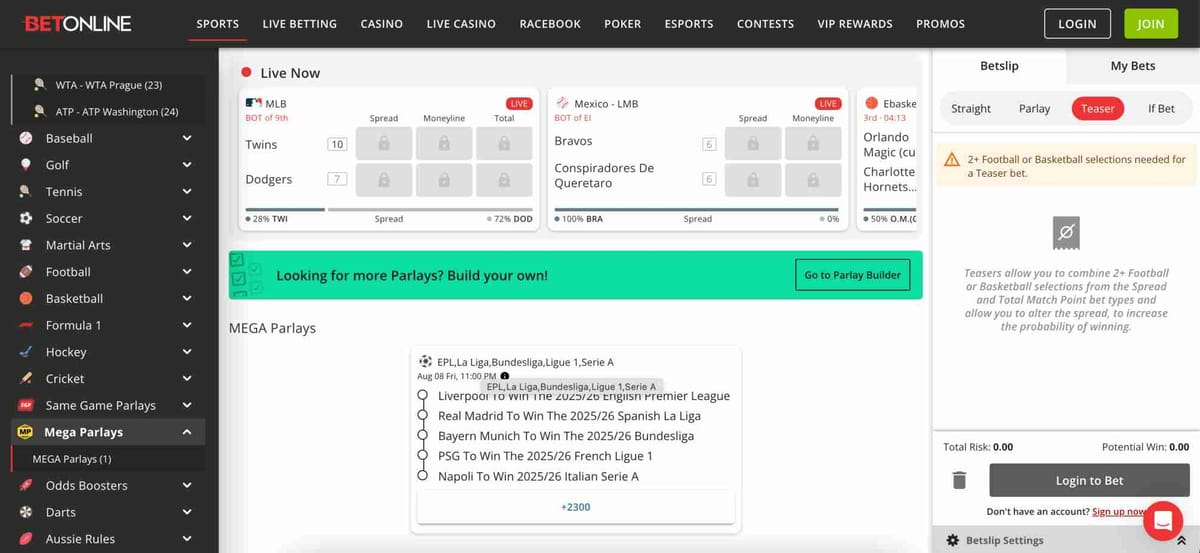This screenshot has width=1200, height=553.
Task: Expand the Baseball sports category
Action: [187, 138]
